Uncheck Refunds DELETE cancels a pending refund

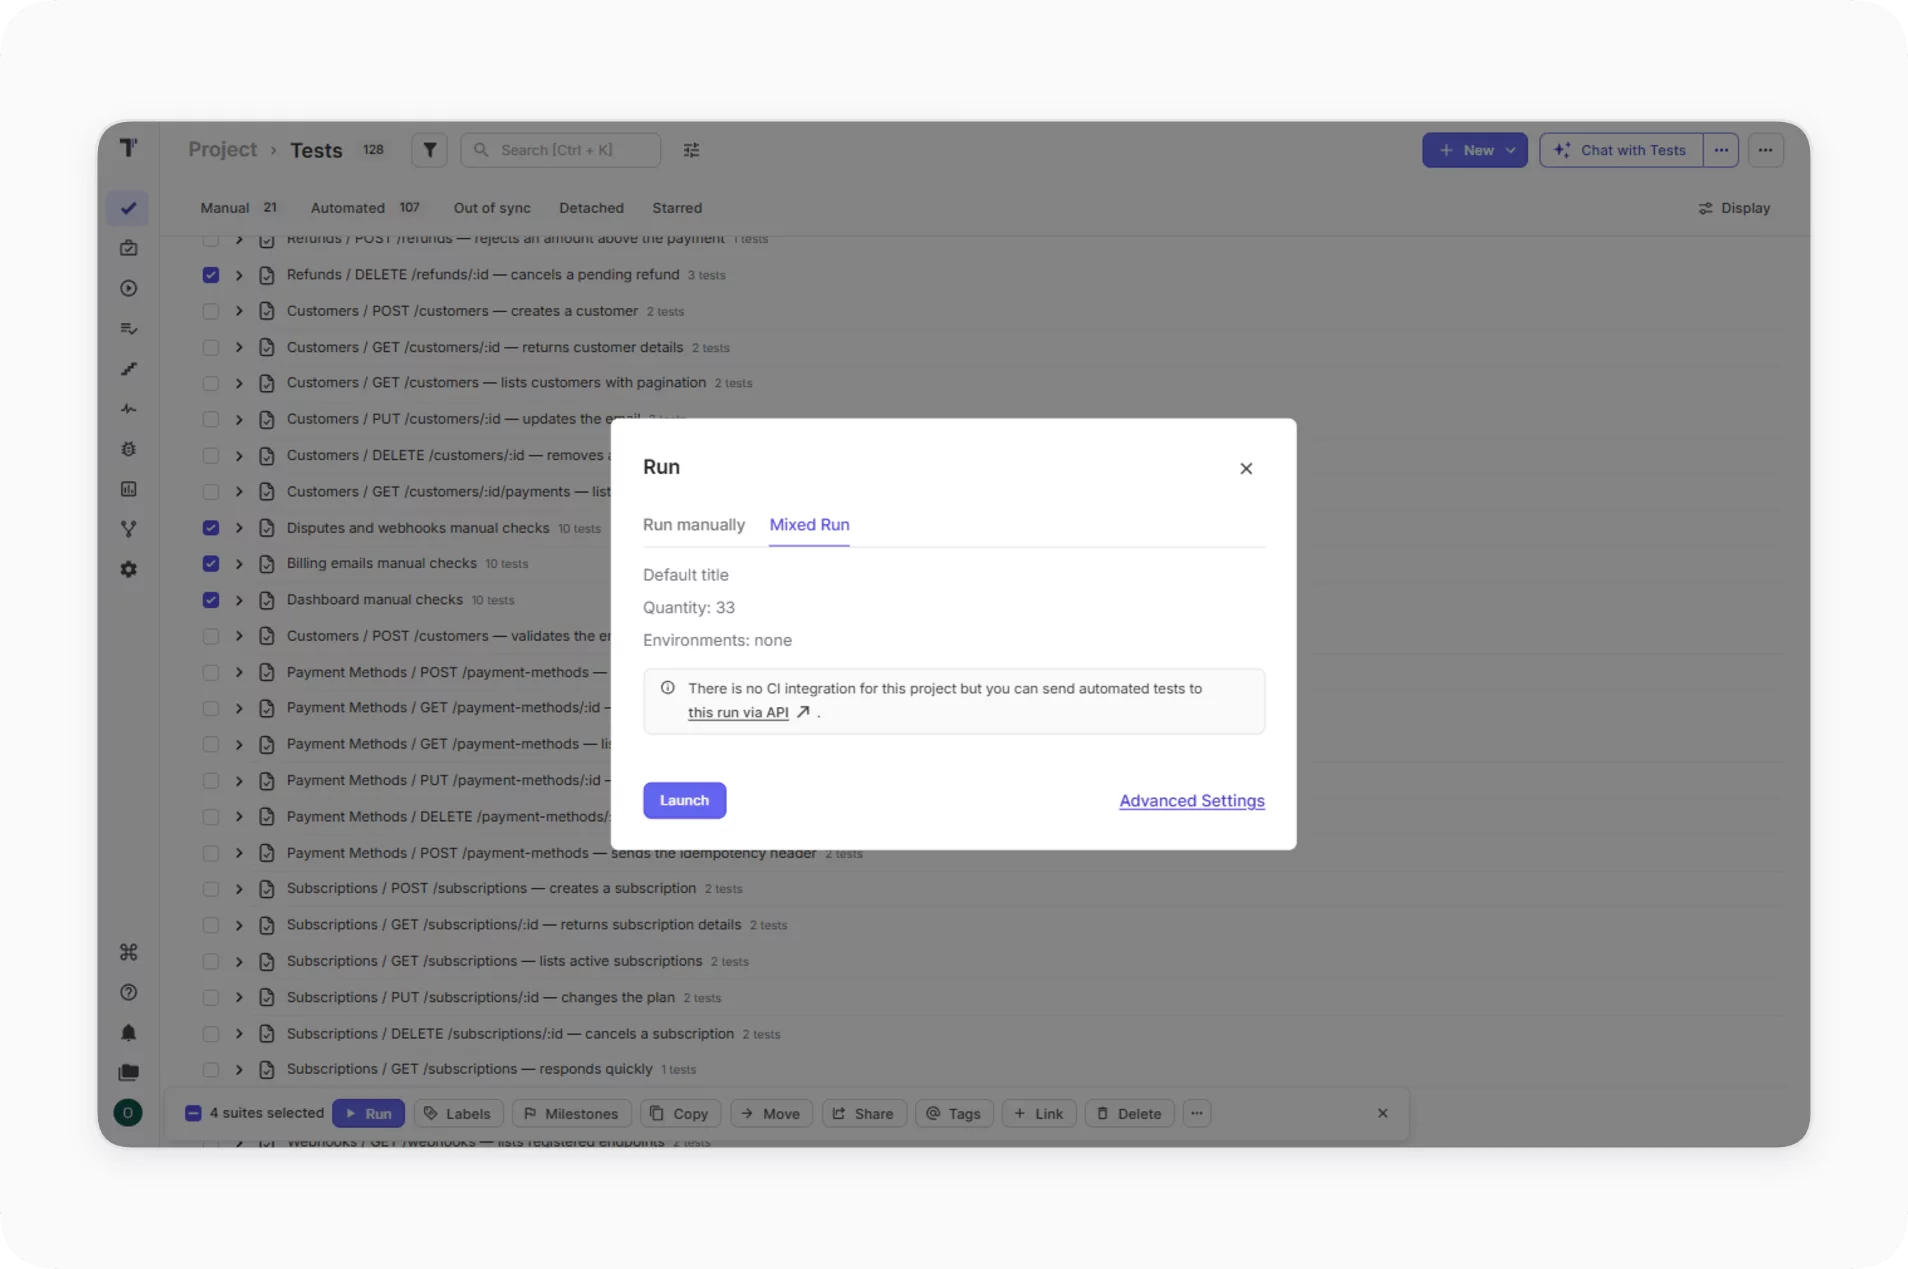pyautogui.click(x=210, y=275)
